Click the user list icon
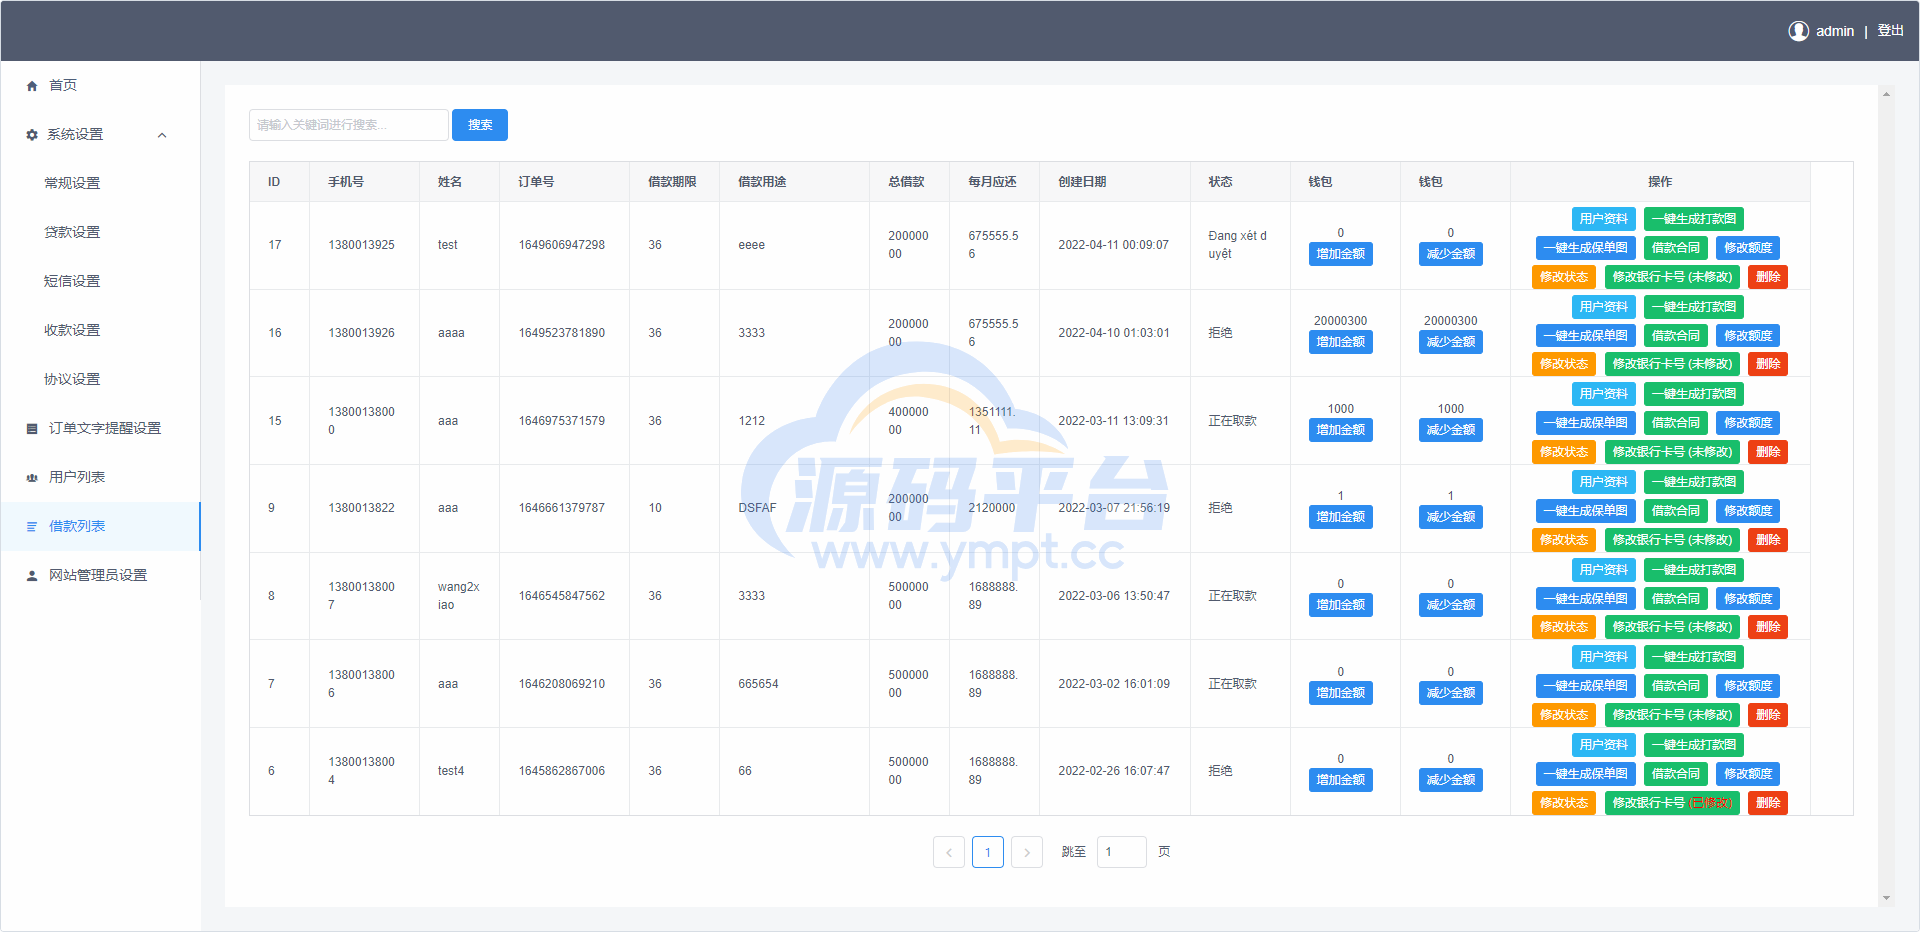The width and height of the screenshot is (1920, 932). (x=32, y=478)
